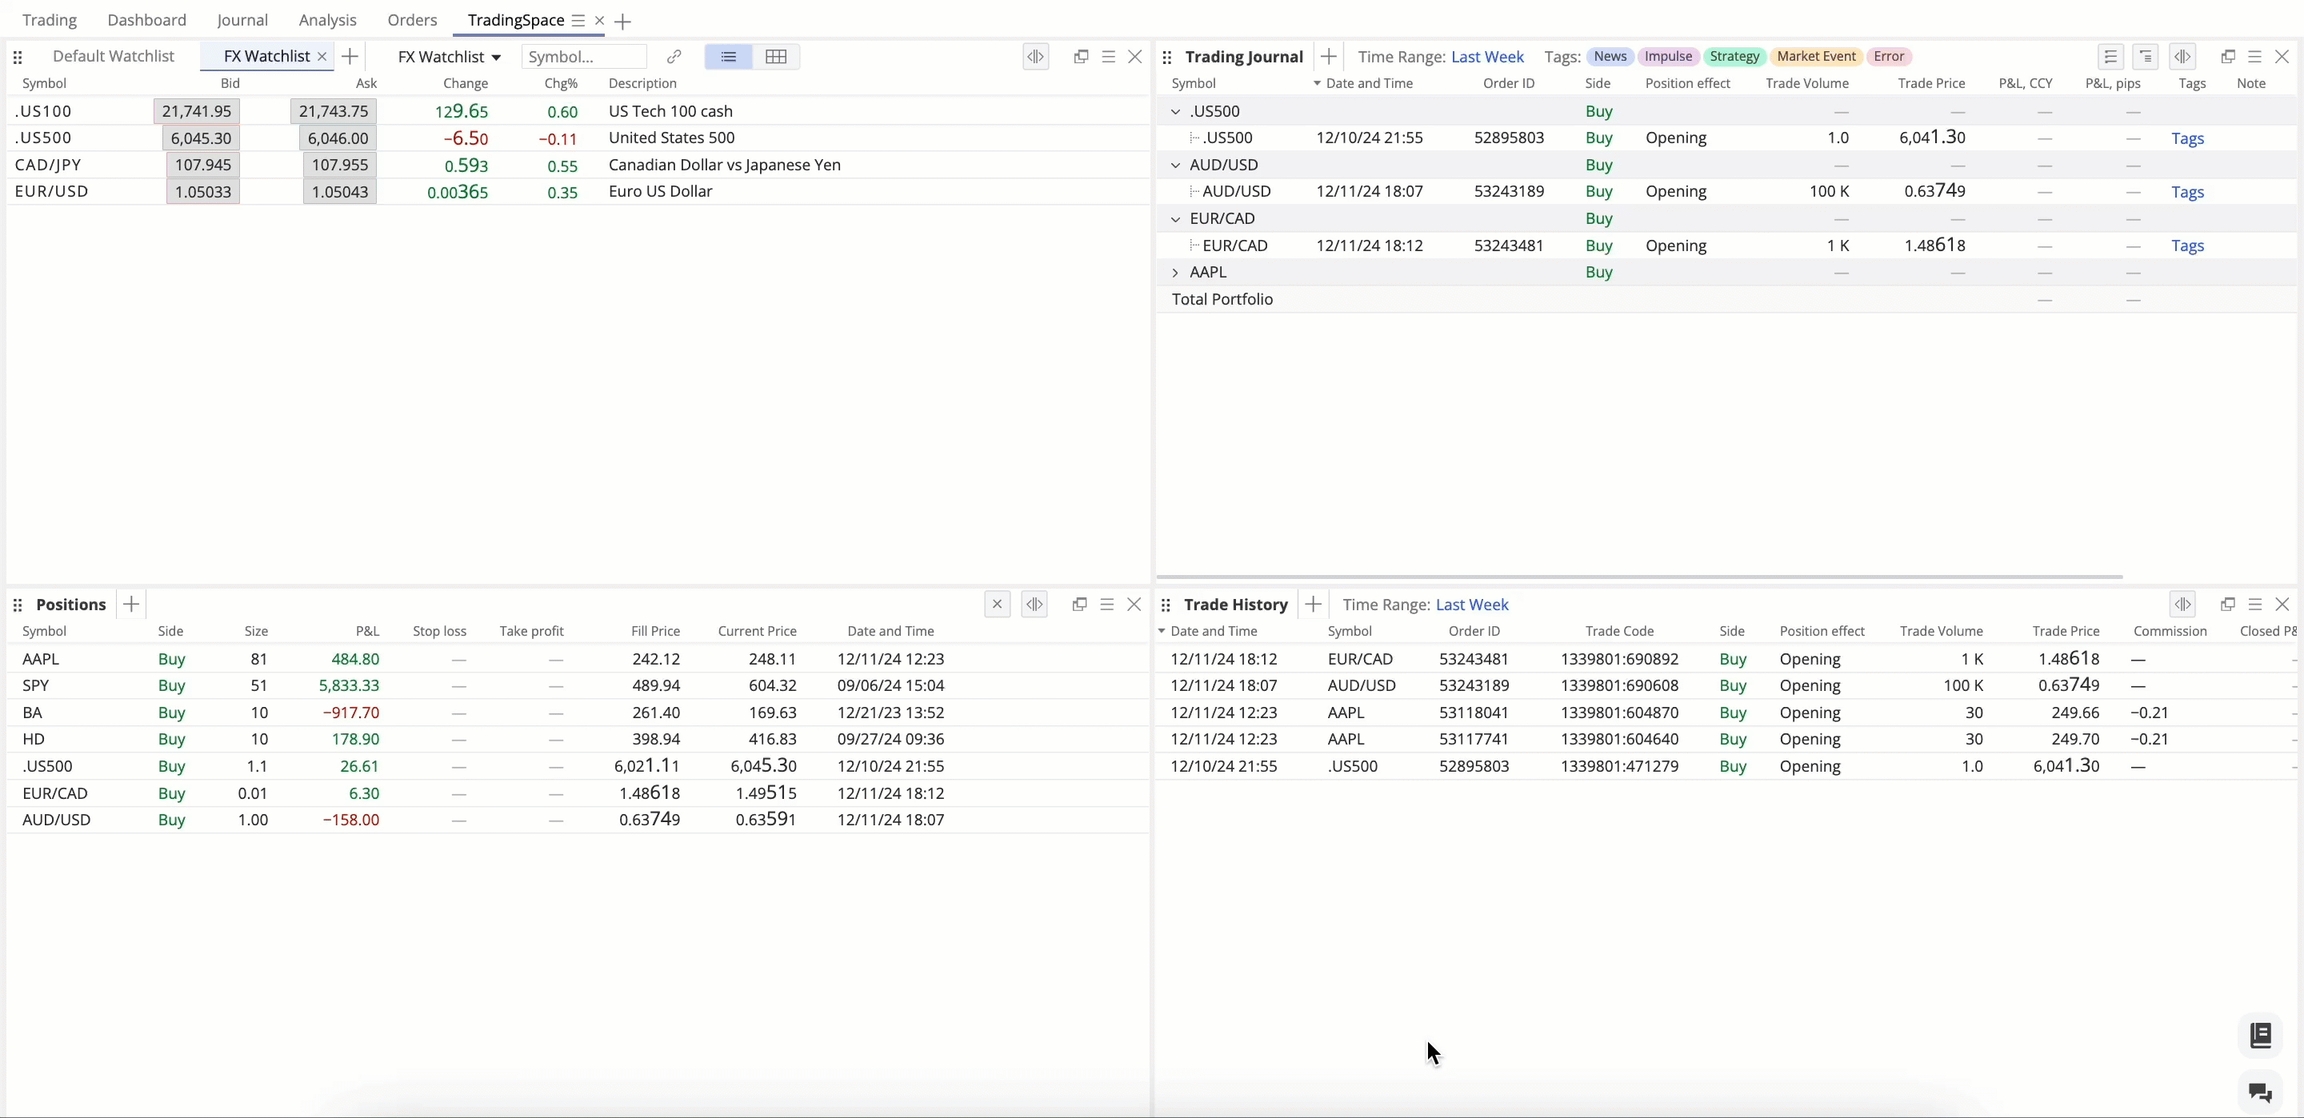The image size is (2304, 1118).
Task: Open the FX Watchlist dropdown
Action: pyautogui.click(x=449, y=57)
